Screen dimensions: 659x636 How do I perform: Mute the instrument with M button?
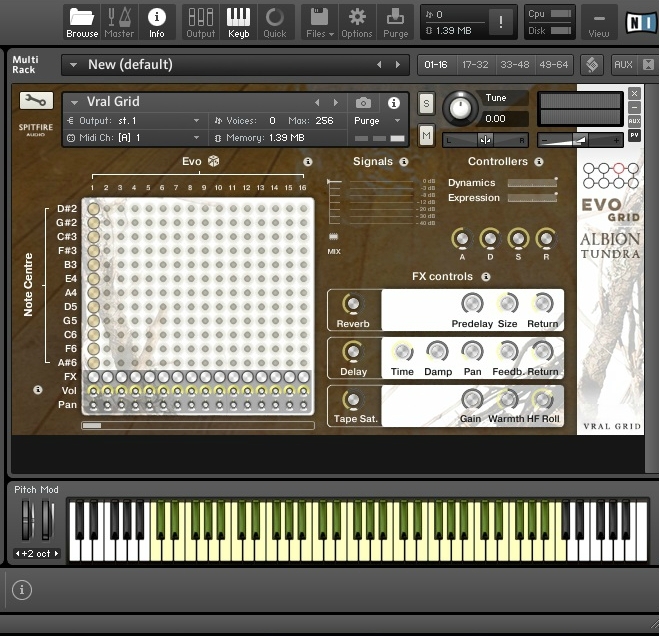[x=427, y=135]
